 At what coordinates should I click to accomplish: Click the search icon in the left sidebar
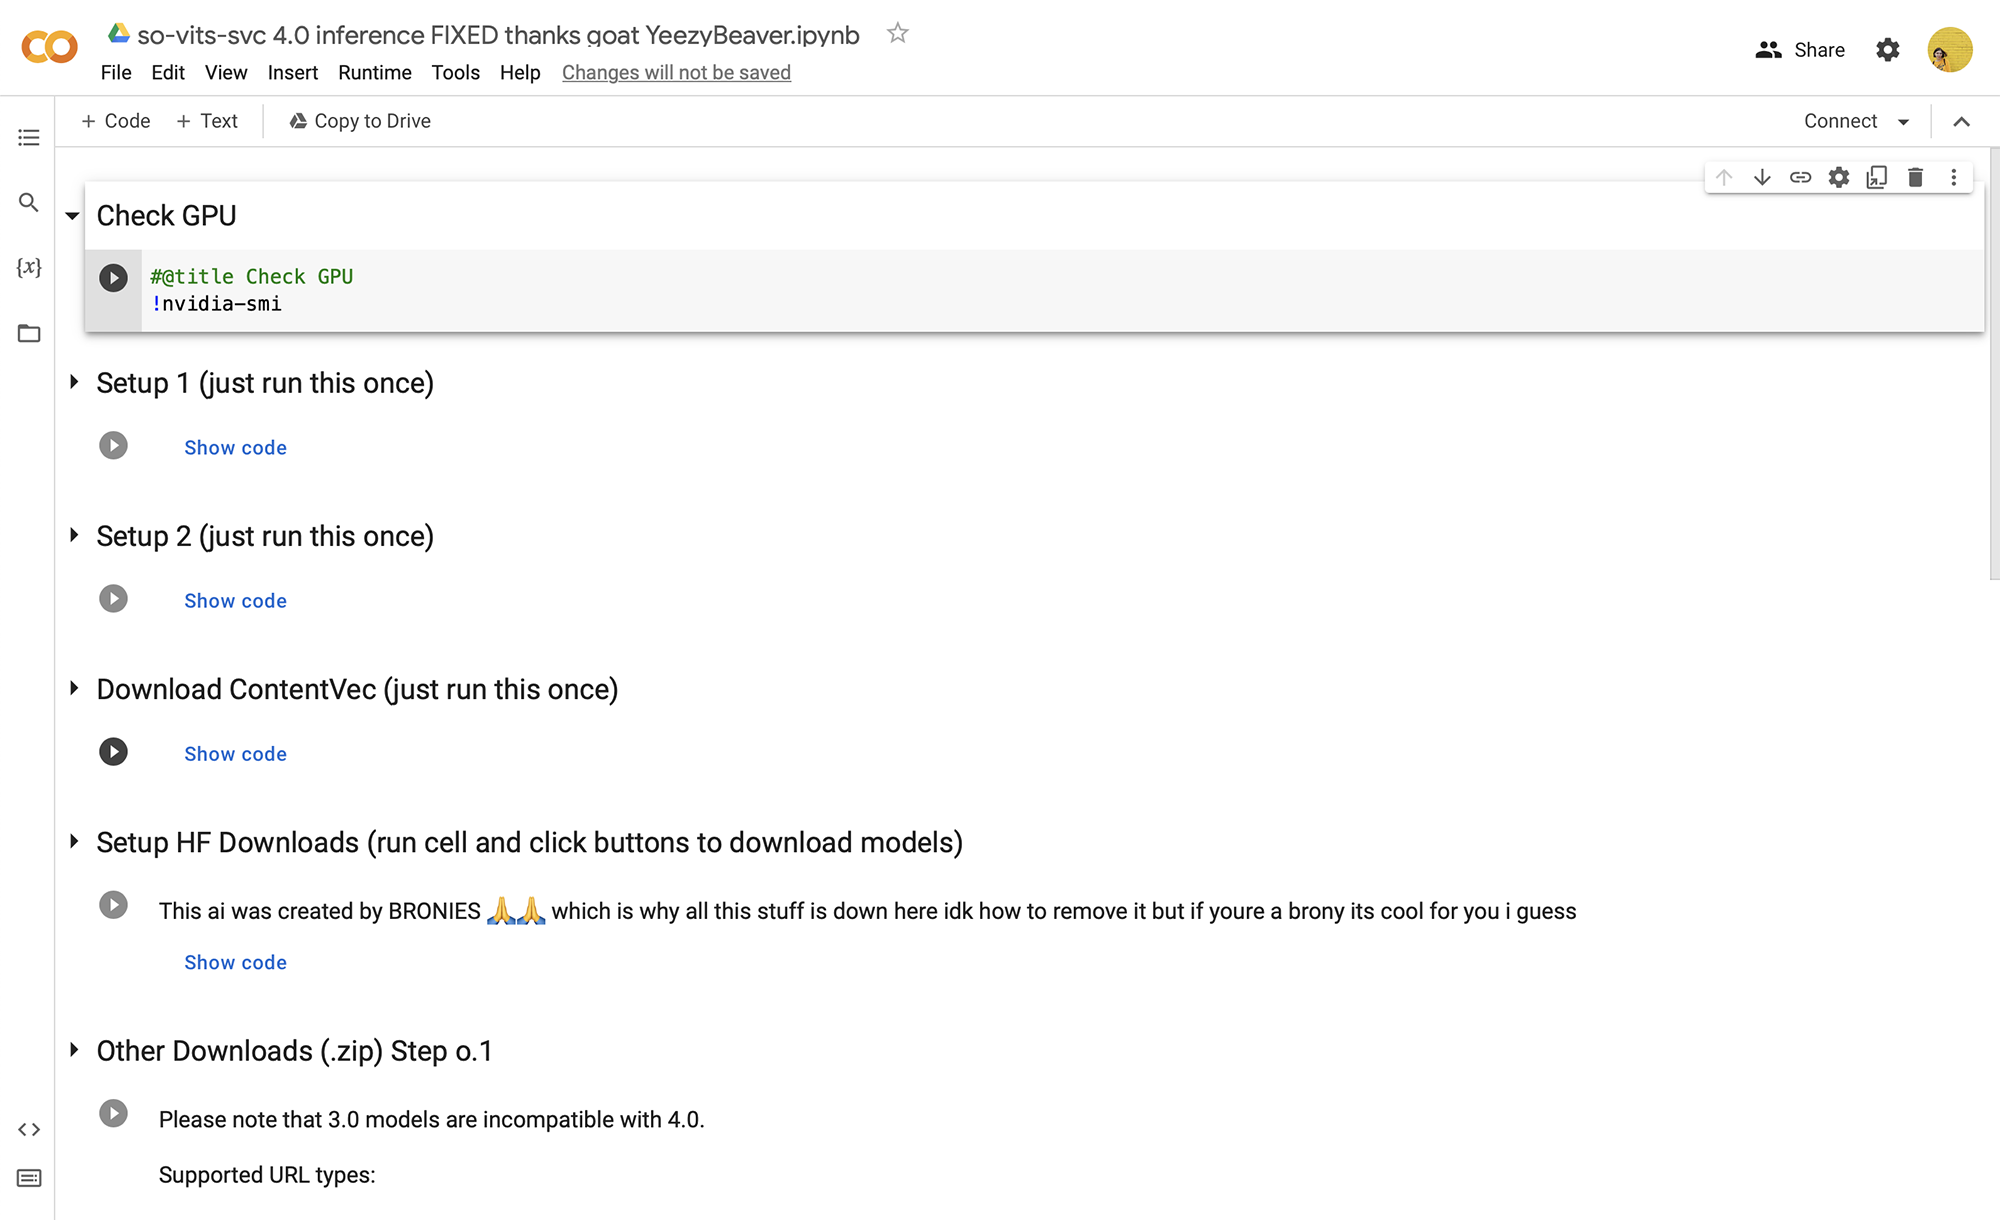point(29,200)
